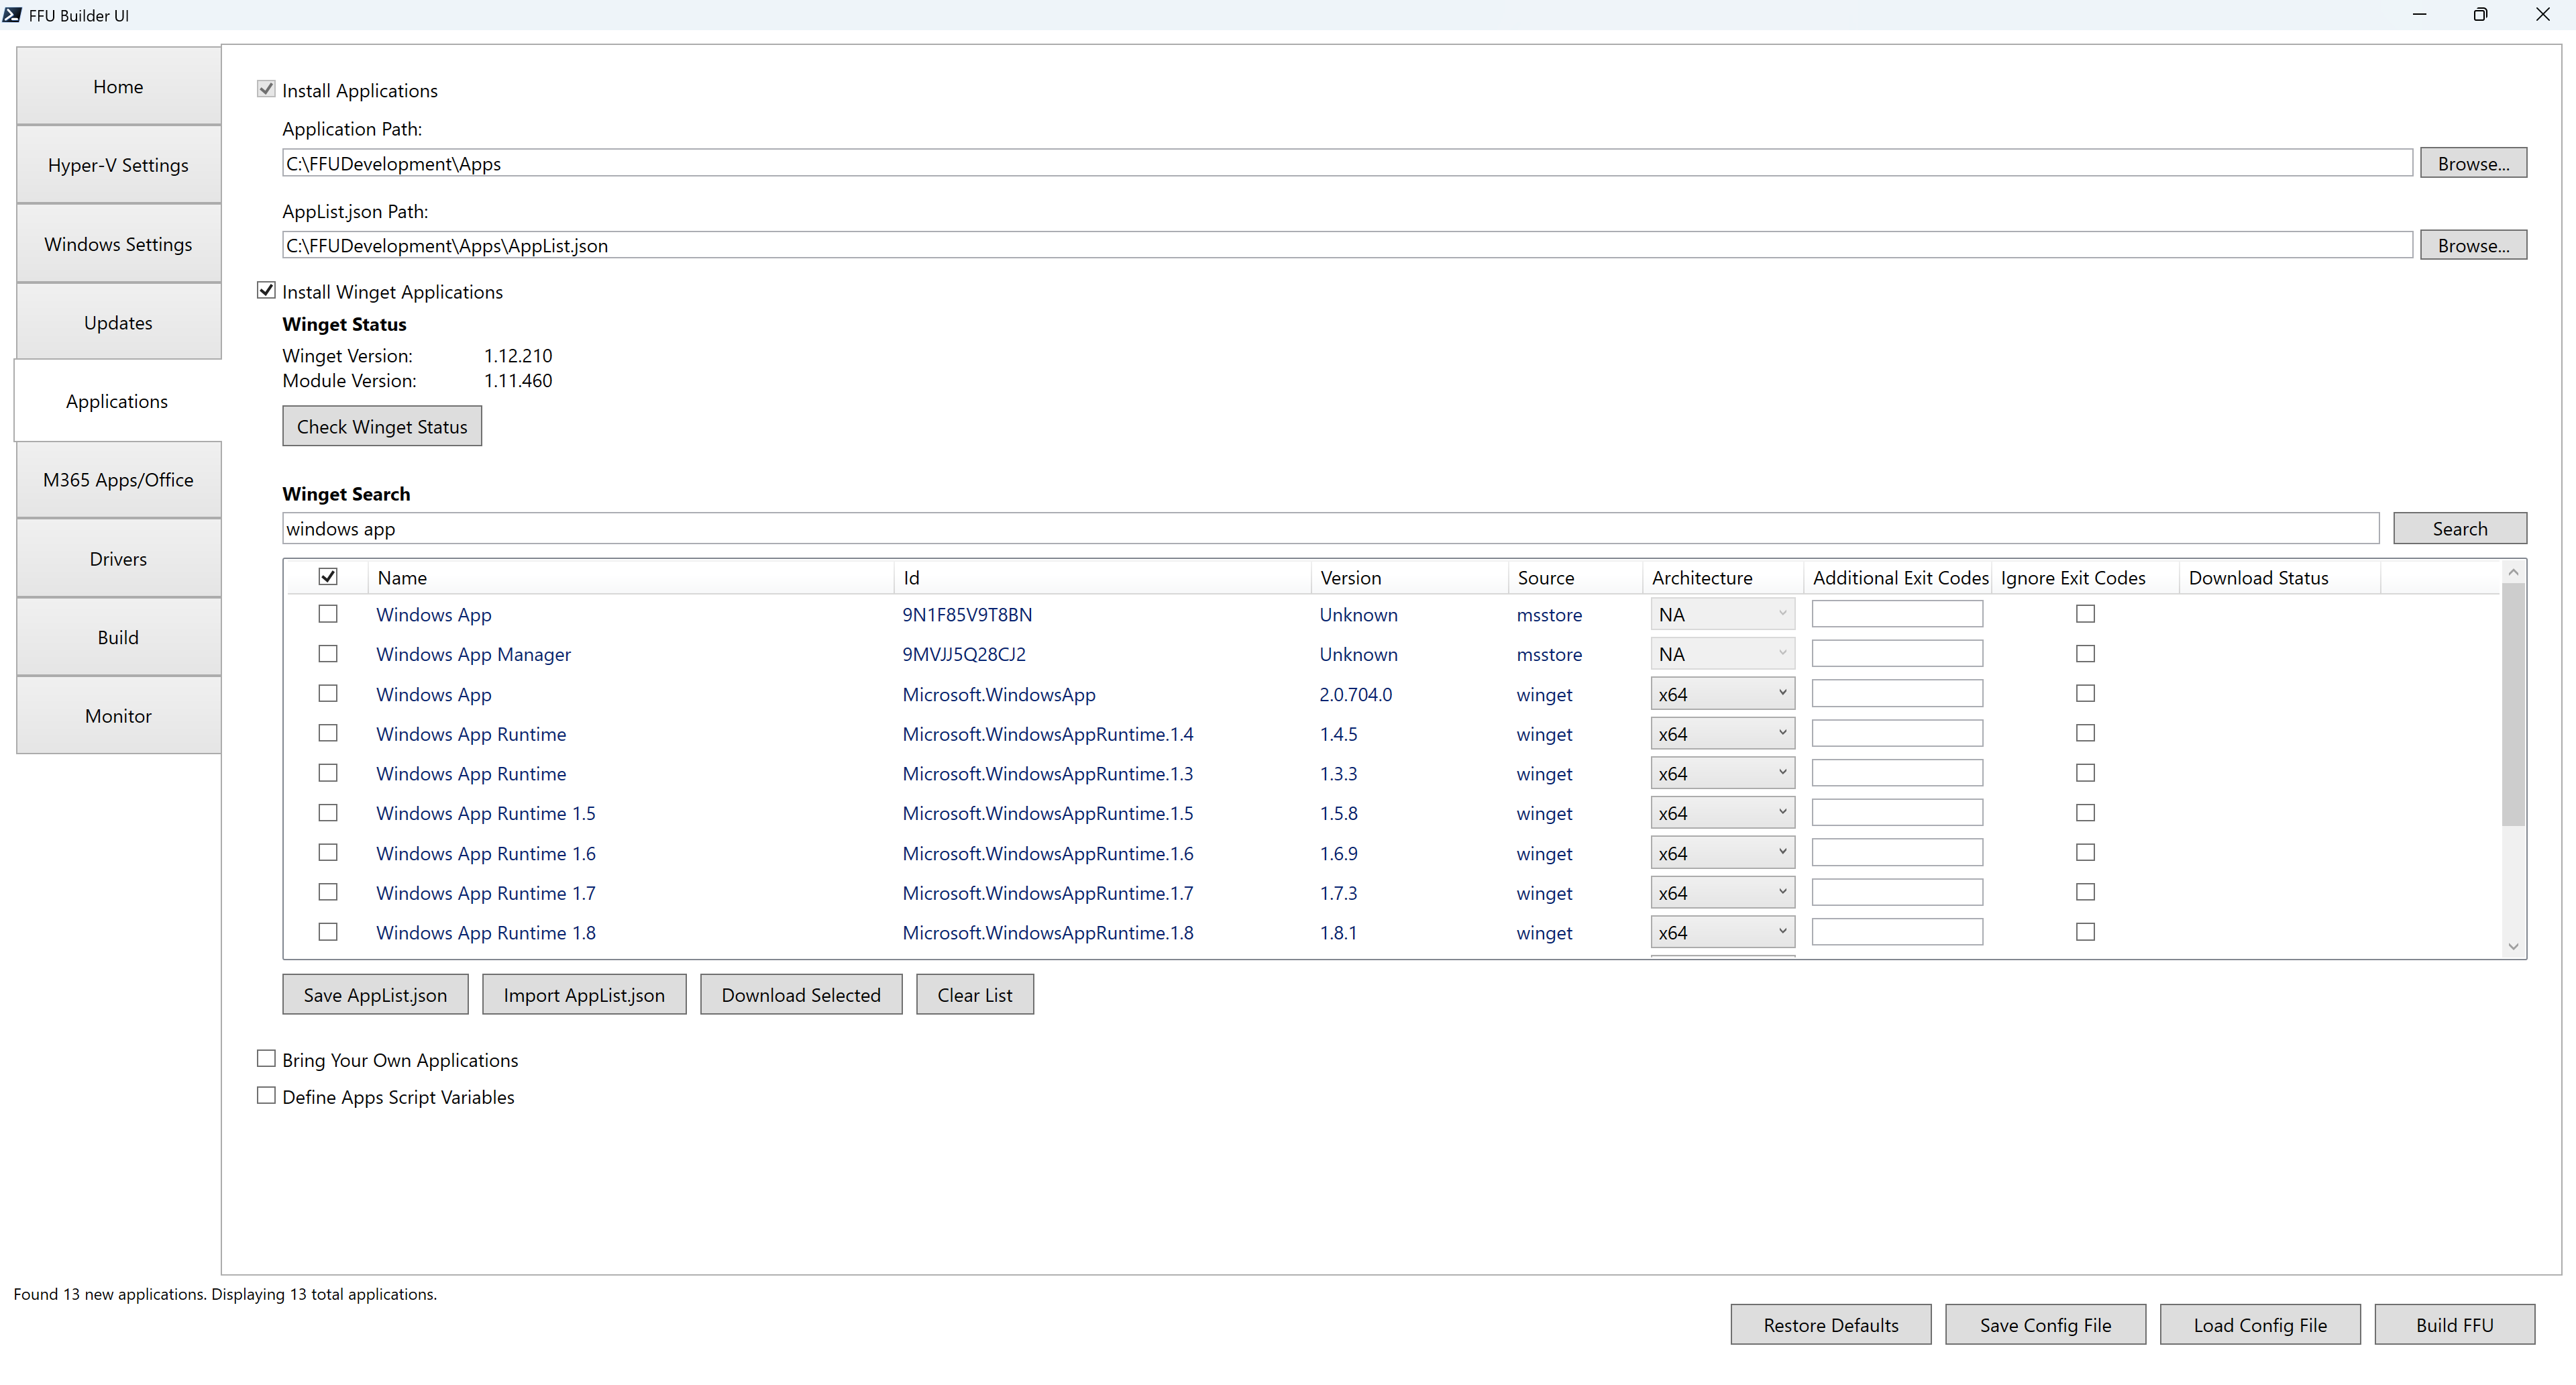Click Browse next to Application Path
The width and height of the screenshot is (2576, 1385).
point(2473,162)
